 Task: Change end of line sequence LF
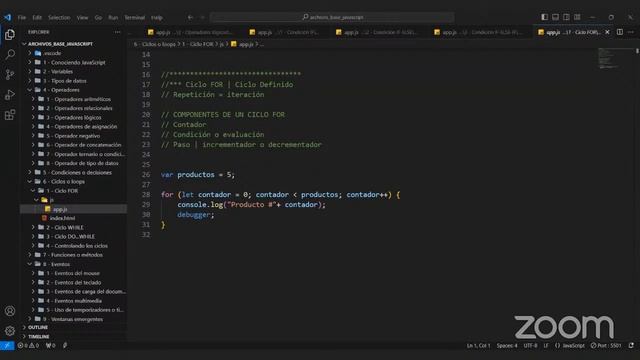coord(546,345)
